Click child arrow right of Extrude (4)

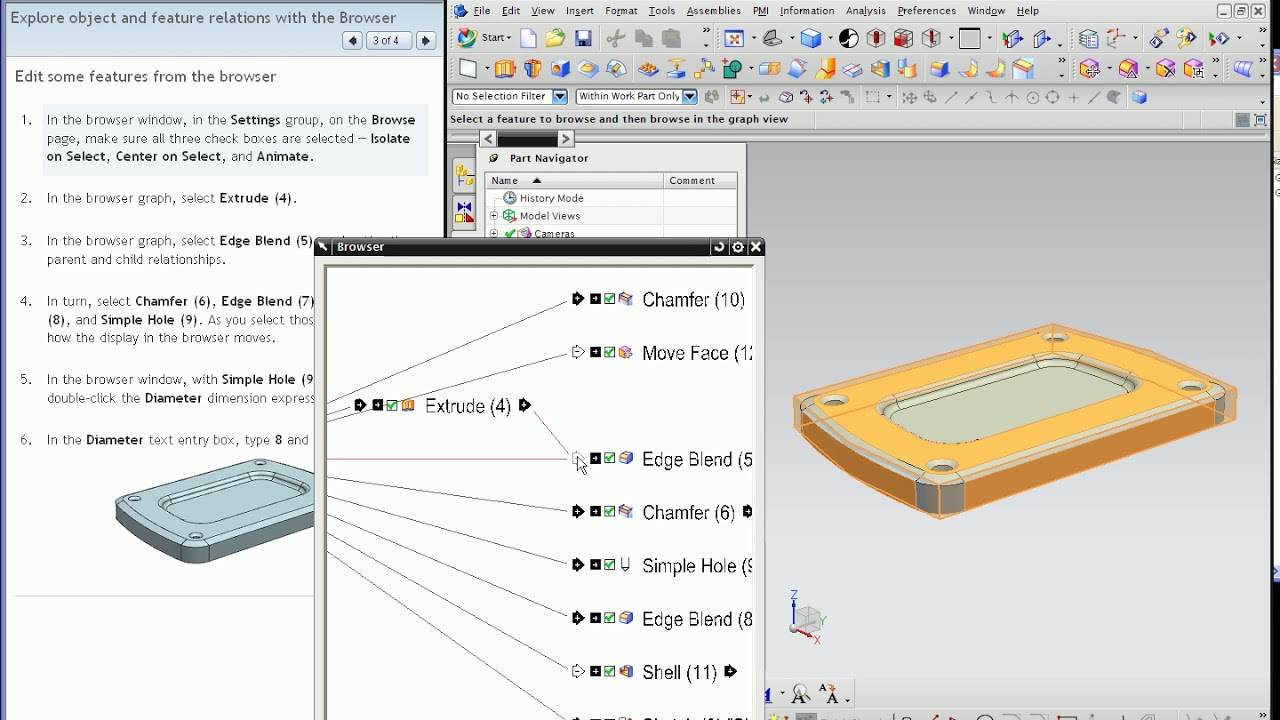pos(525,405)
